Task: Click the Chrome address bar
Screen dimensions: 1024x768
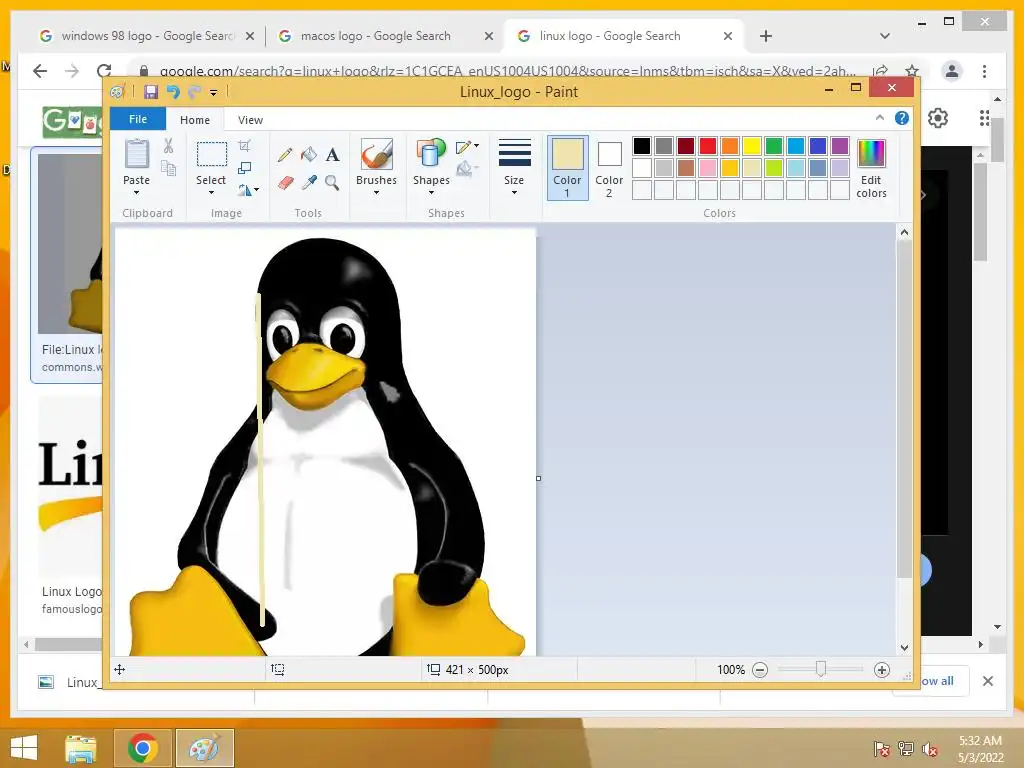Action: coord(507,71)
